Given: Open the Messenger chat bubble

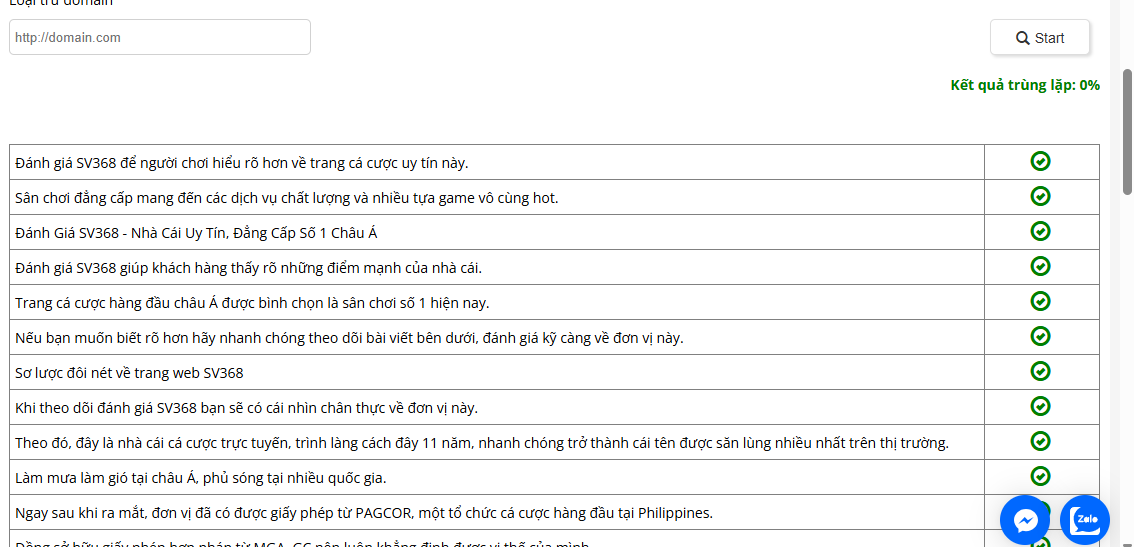Looking at the screenshot, I should tap(1025, 520).
